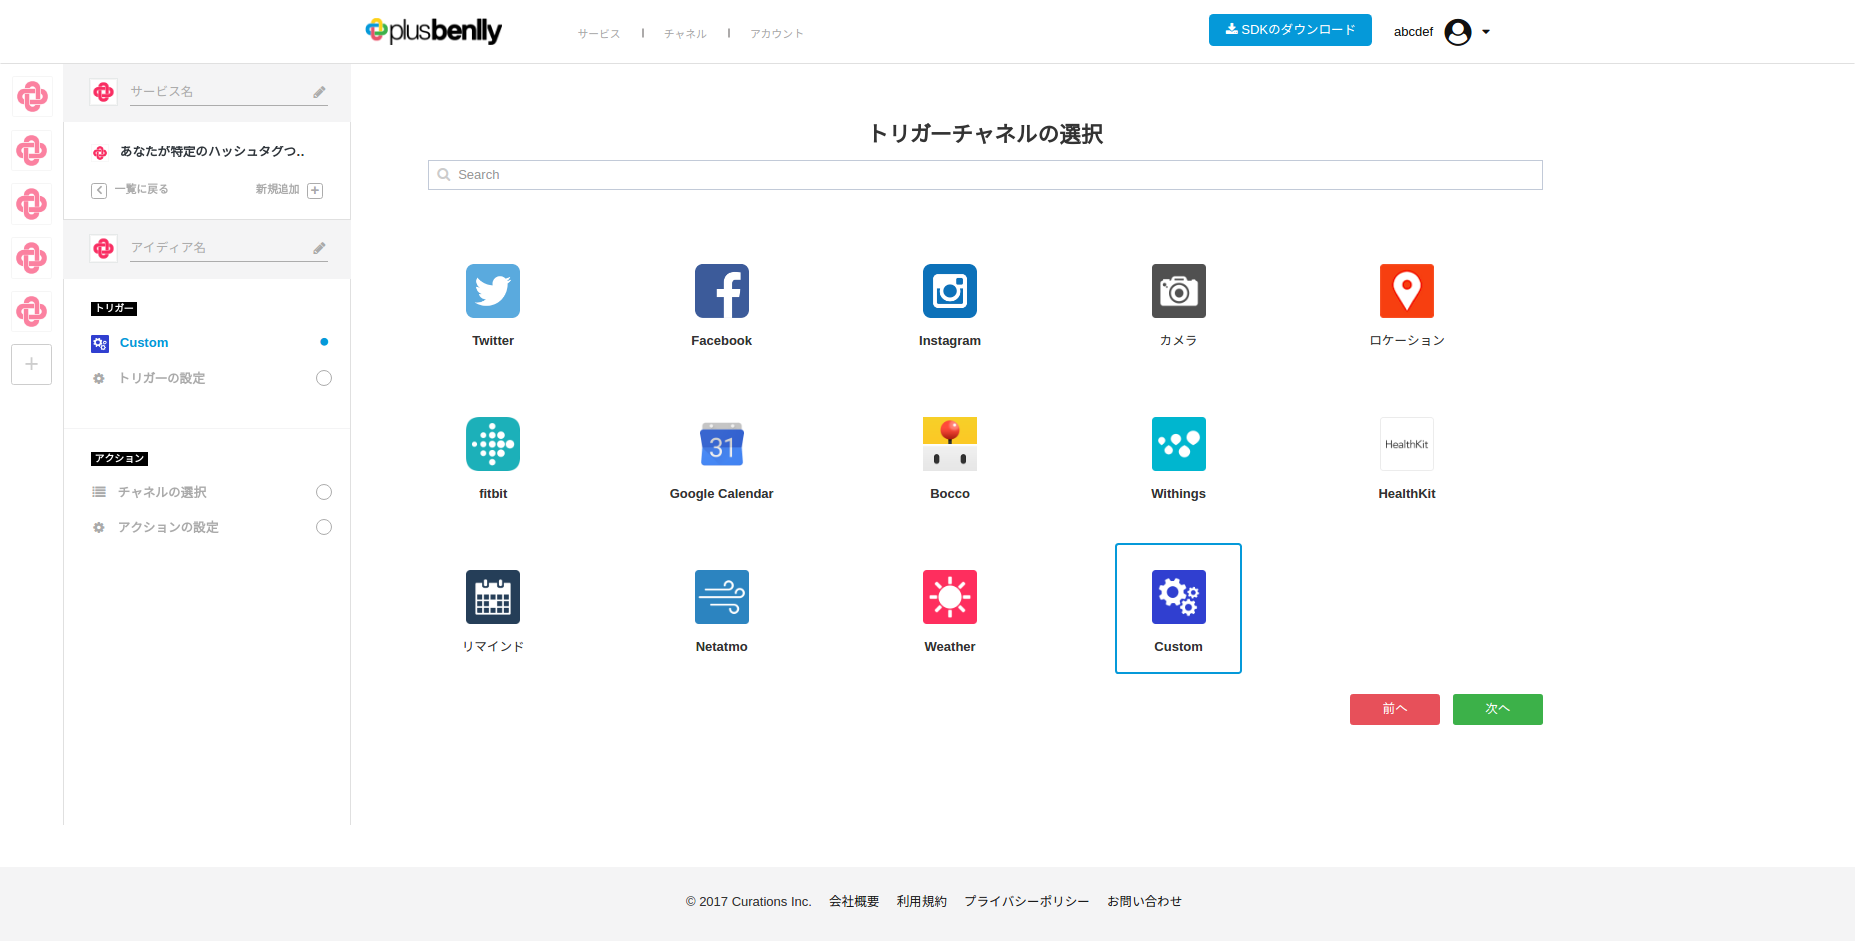
Task: Open the third service icon in left rail
Action: coord(32,204)
